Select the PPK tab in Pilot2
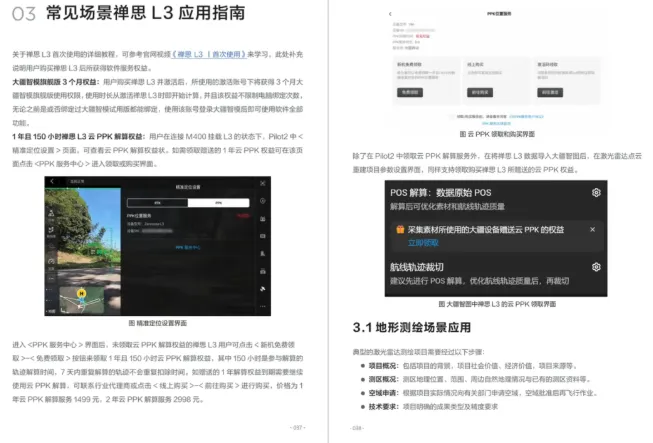Screen dimensions: 653x443 coord(219,203)
